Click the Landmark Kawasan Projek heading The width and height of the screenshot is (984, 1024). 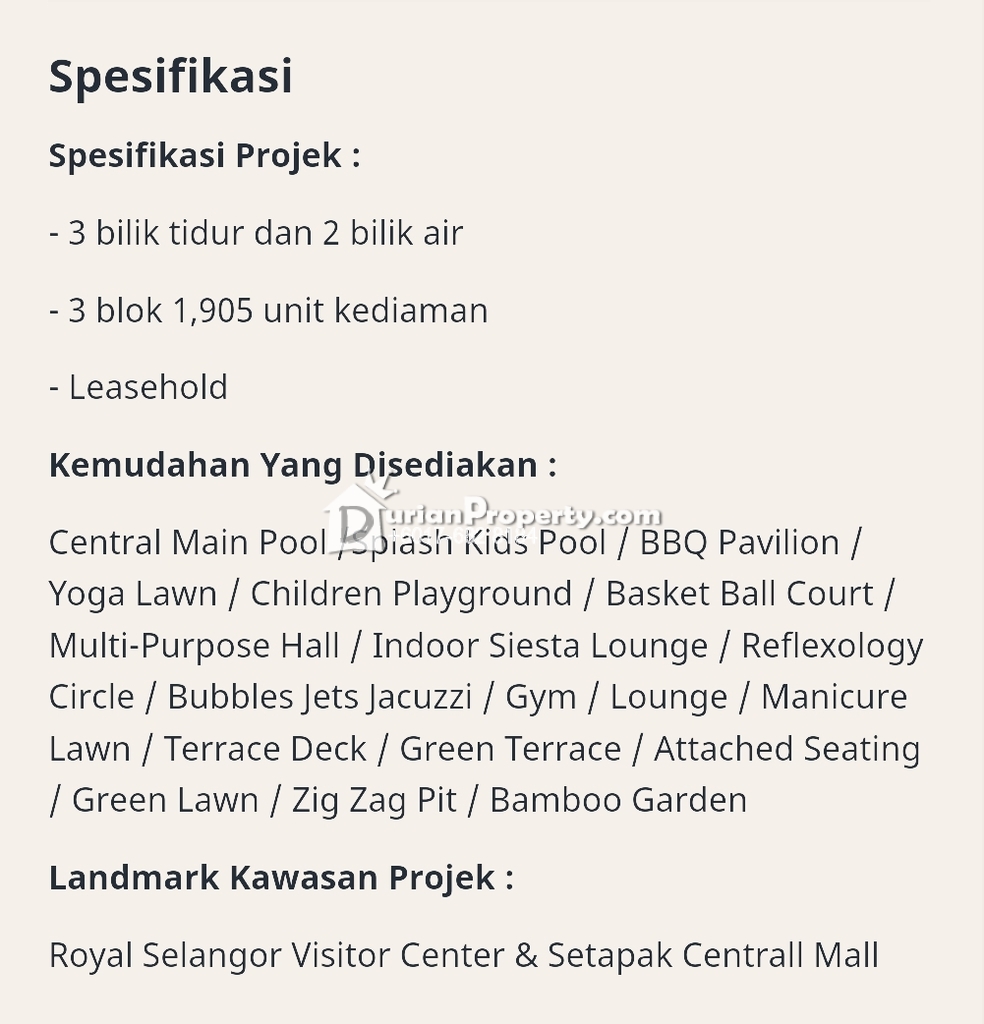pos(281,878)
